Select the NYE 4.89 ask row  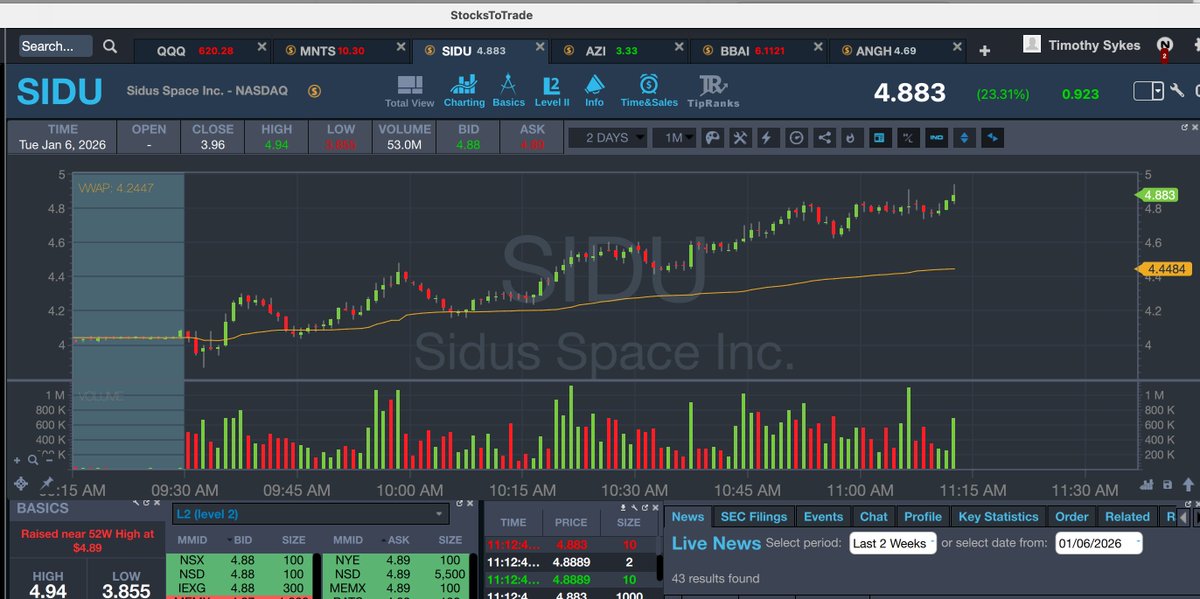pos(397,561)
